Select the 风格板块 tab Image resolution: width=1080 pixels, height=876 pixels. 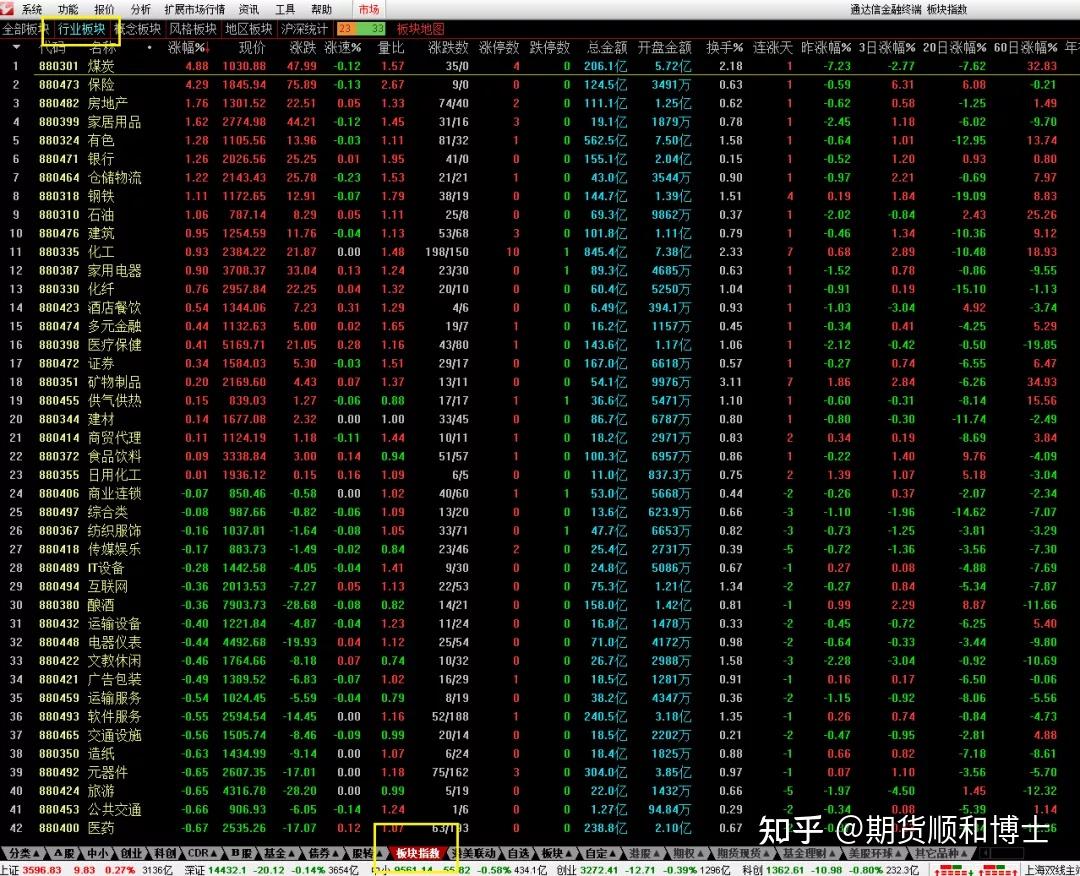coord(193,29)
